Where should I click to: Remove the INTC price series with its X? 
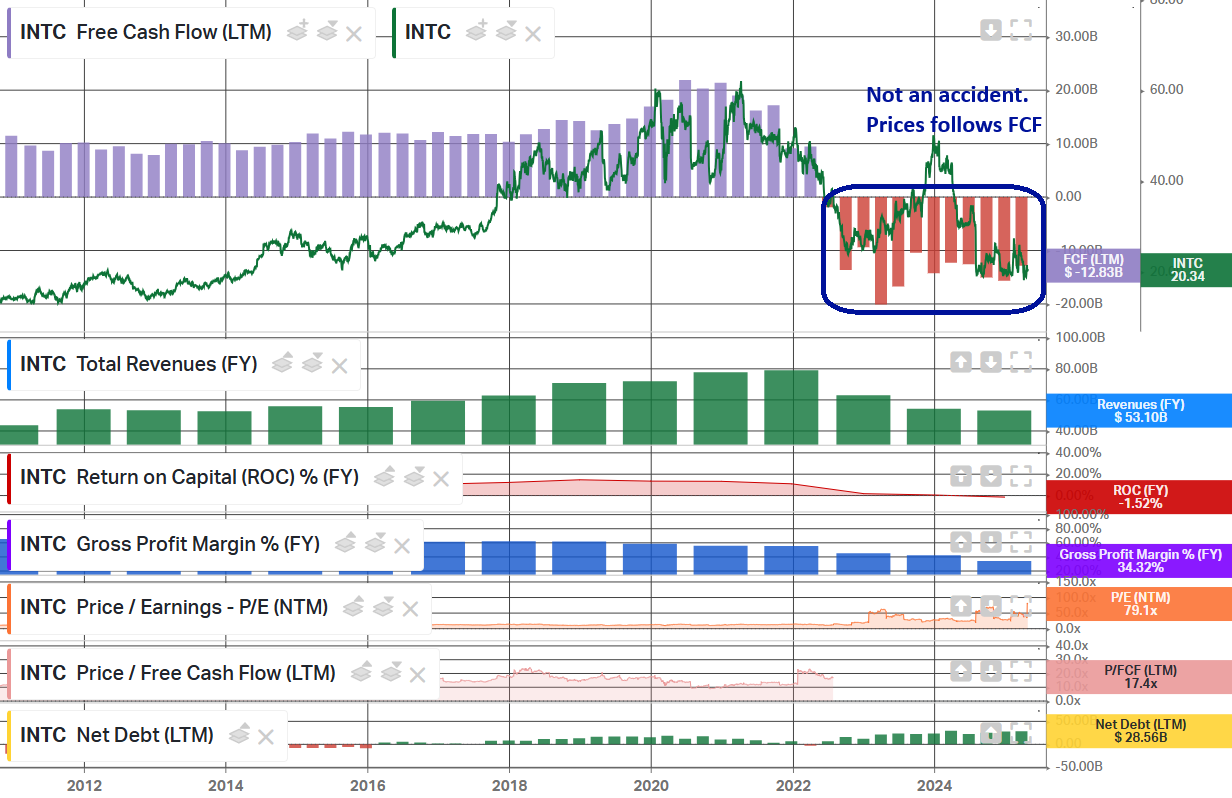pyautogui.click(x=533, y=34)
